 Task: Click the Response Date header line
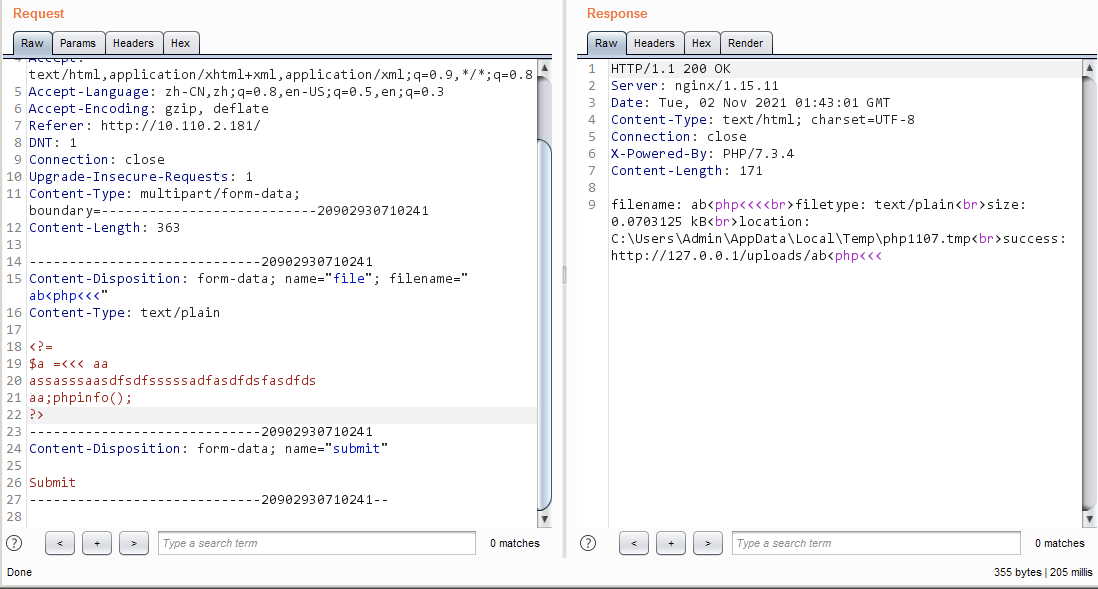pos(750,102)
